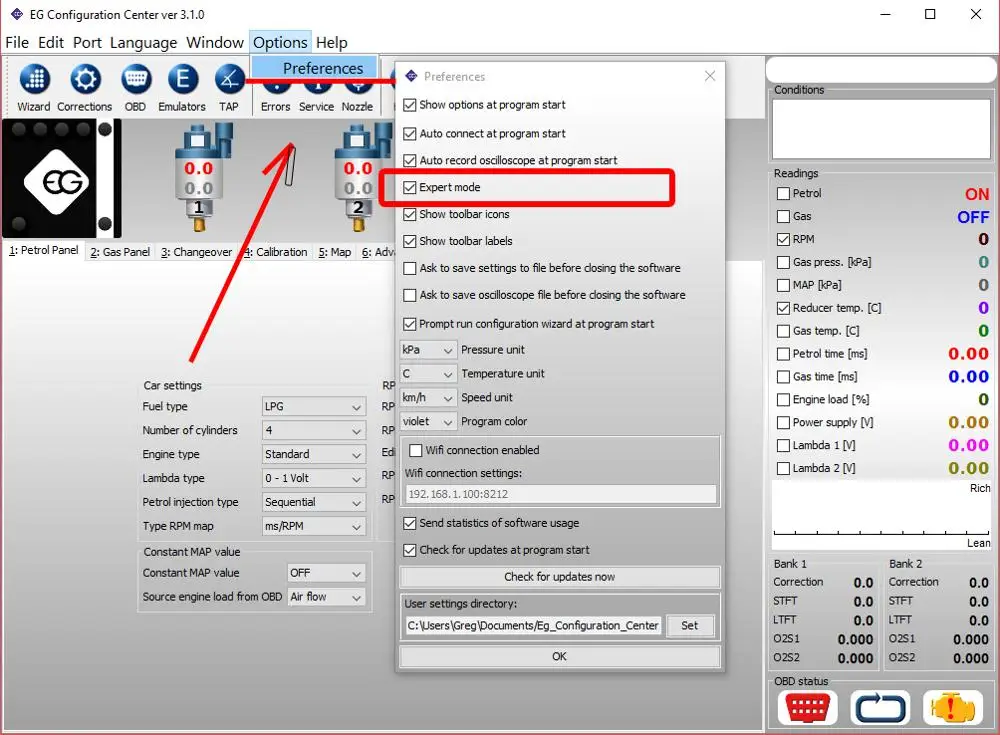This screenshot has height=735, width=1000.
Task: Open the File menu
Action: click(17, 43)
